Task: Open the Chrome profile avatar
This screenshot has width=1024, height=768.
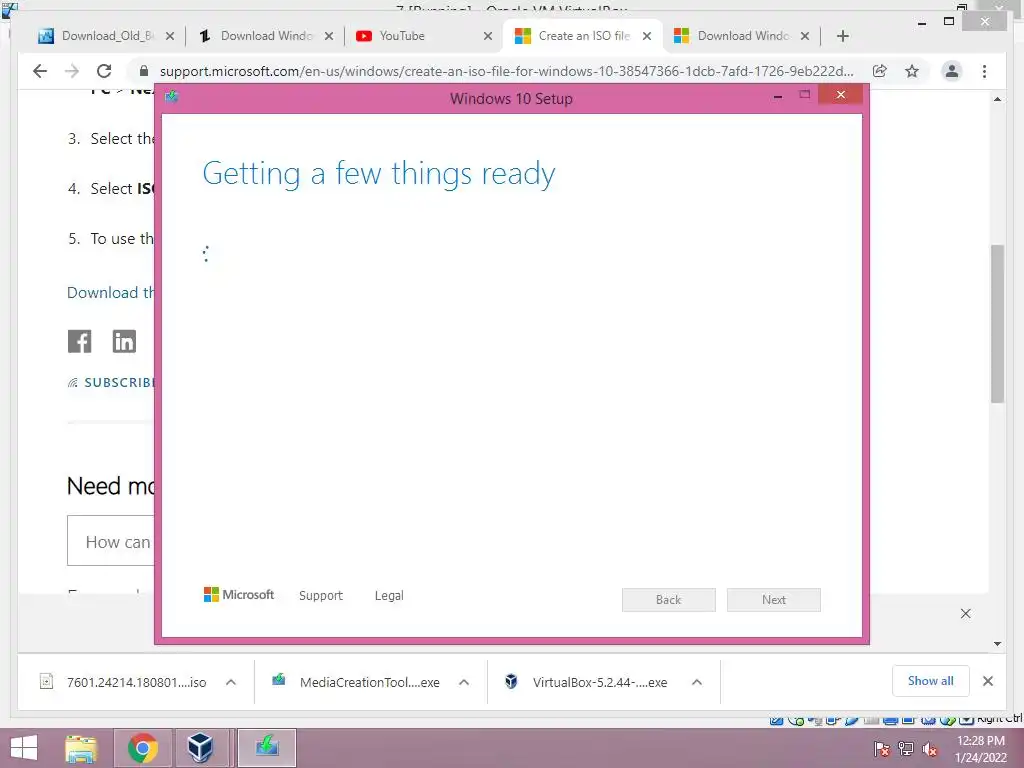Action: pos(952,71)
